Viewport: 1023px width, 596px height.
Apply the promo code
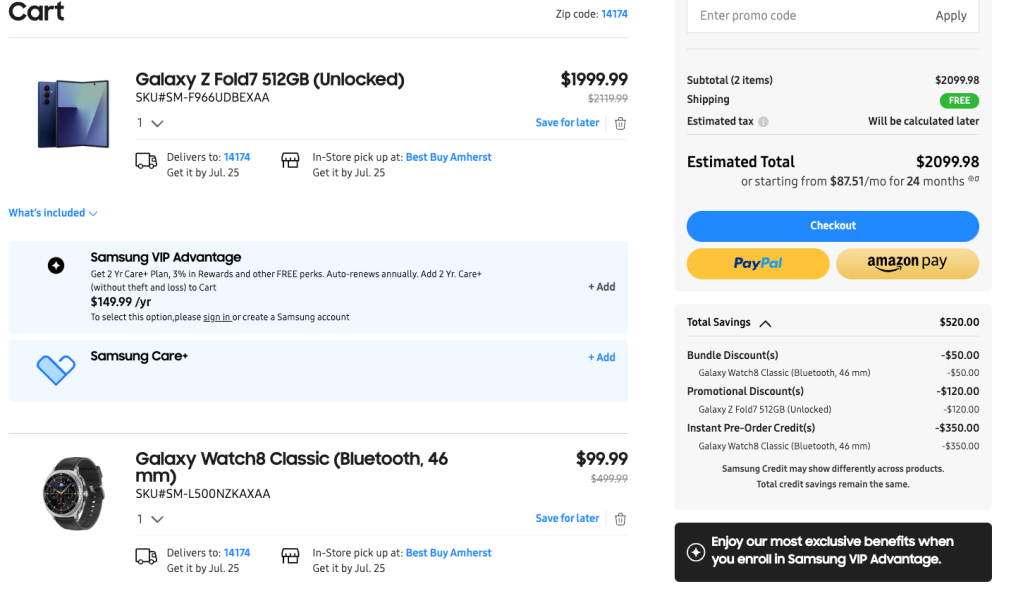950,15
